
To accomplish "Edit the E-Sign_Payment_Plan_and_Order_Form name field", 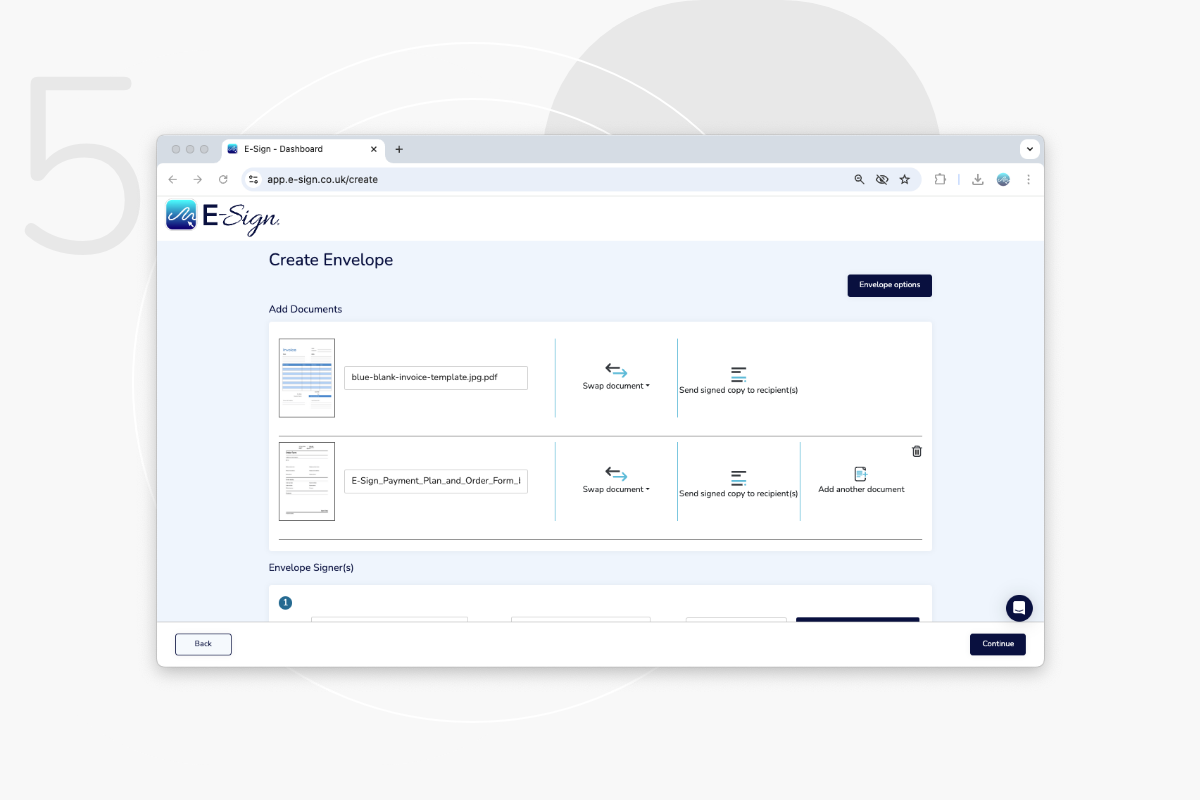I will tap(436, 482).
